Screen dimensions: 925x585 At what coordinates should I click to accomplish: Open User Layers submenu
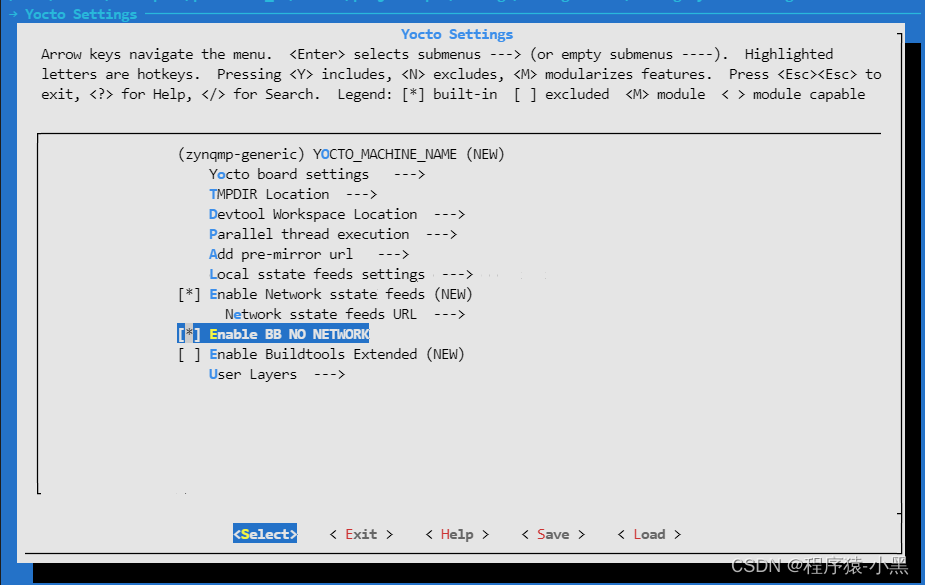277,374
